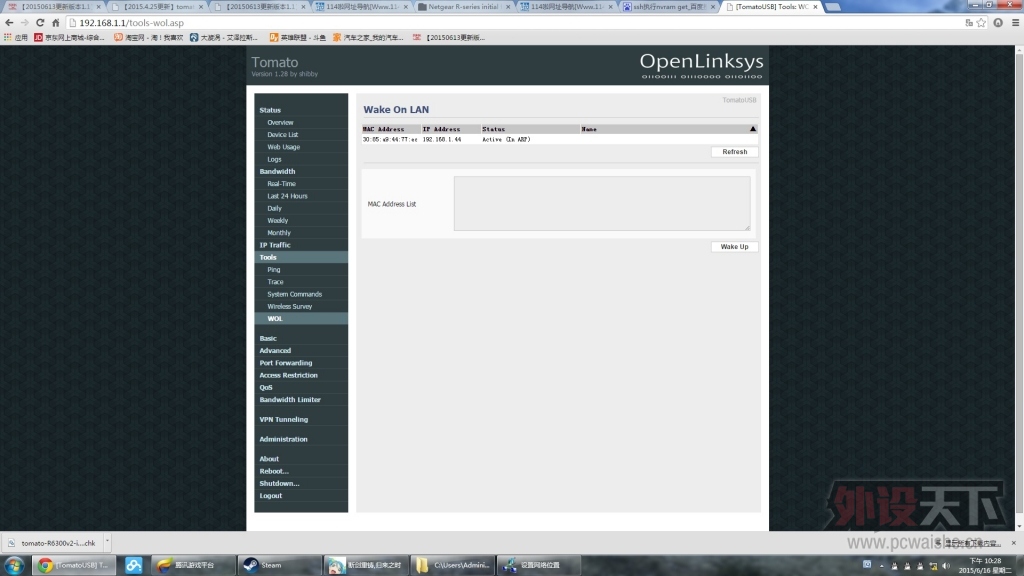Click the Netgear R-series tab
The height and width of the screenshot is (576, 1024).
coord(464,6)
